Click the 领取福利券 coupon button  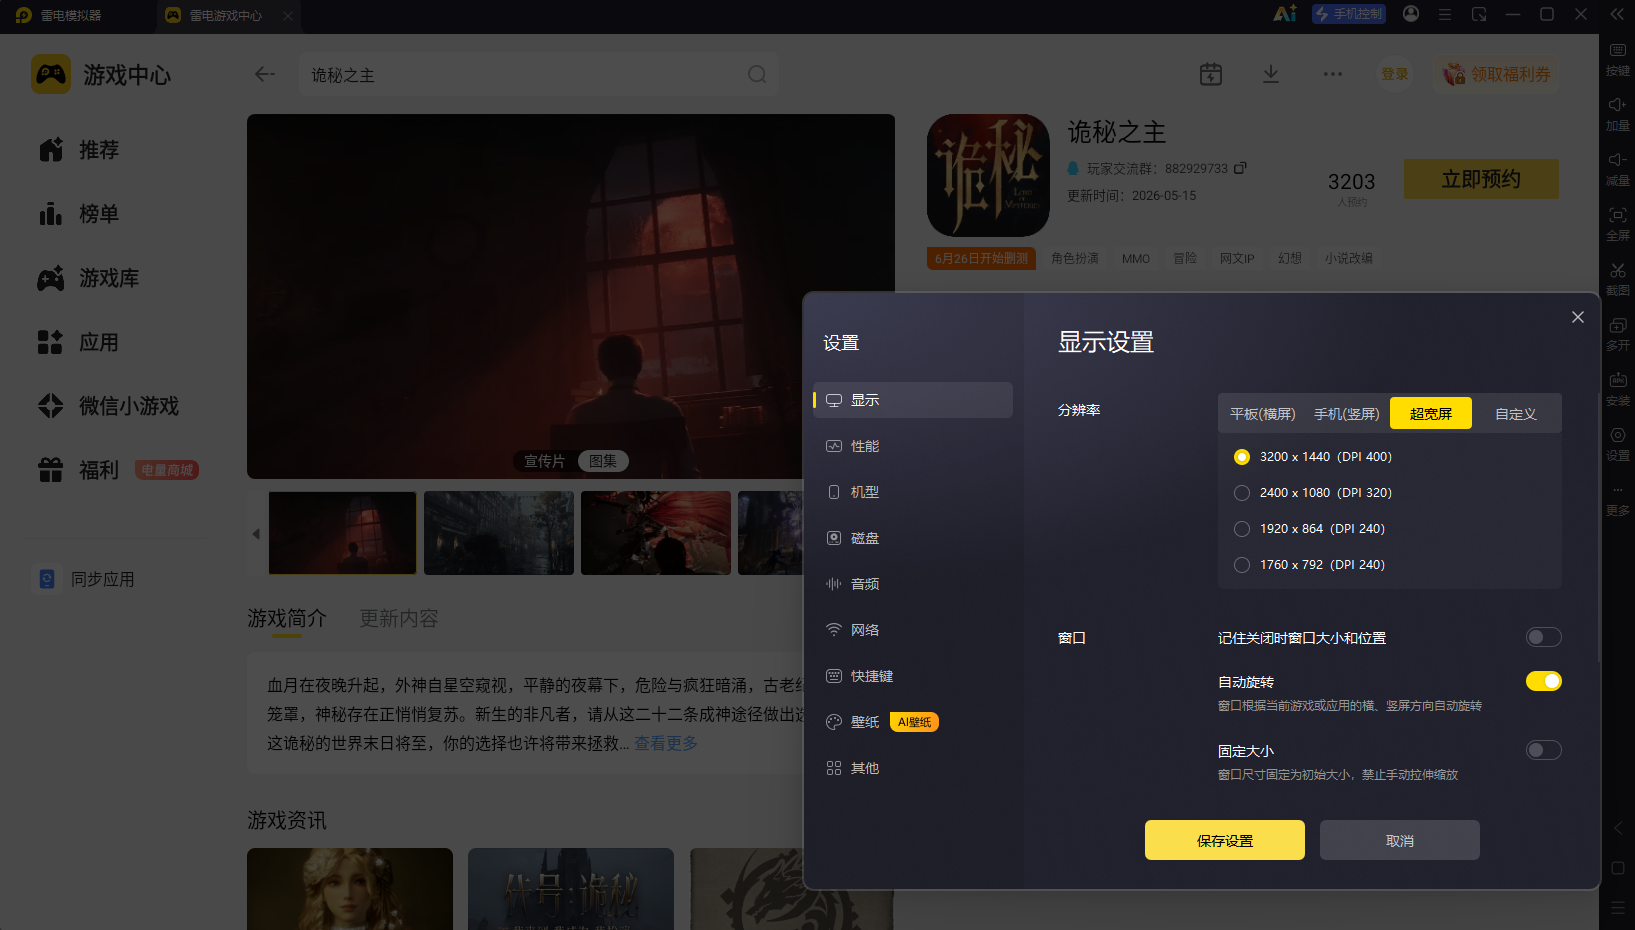(x=1497, y=74)
